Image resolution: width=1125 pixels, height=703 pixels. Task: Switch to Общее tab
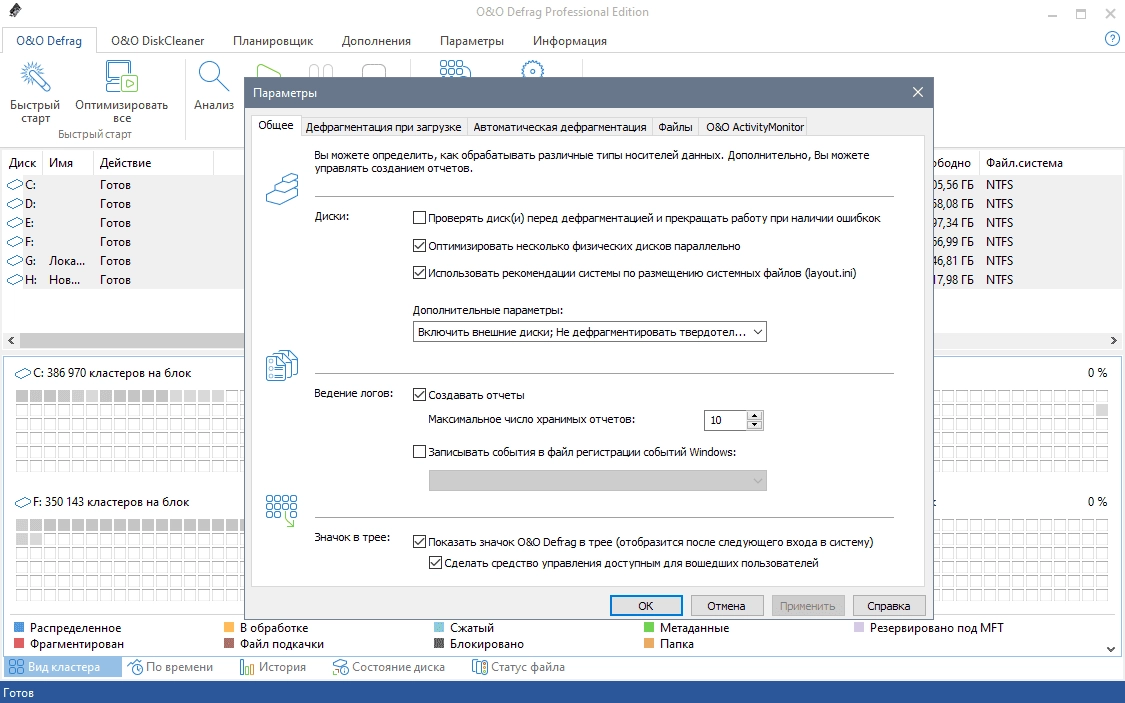(x=276, y=126)
